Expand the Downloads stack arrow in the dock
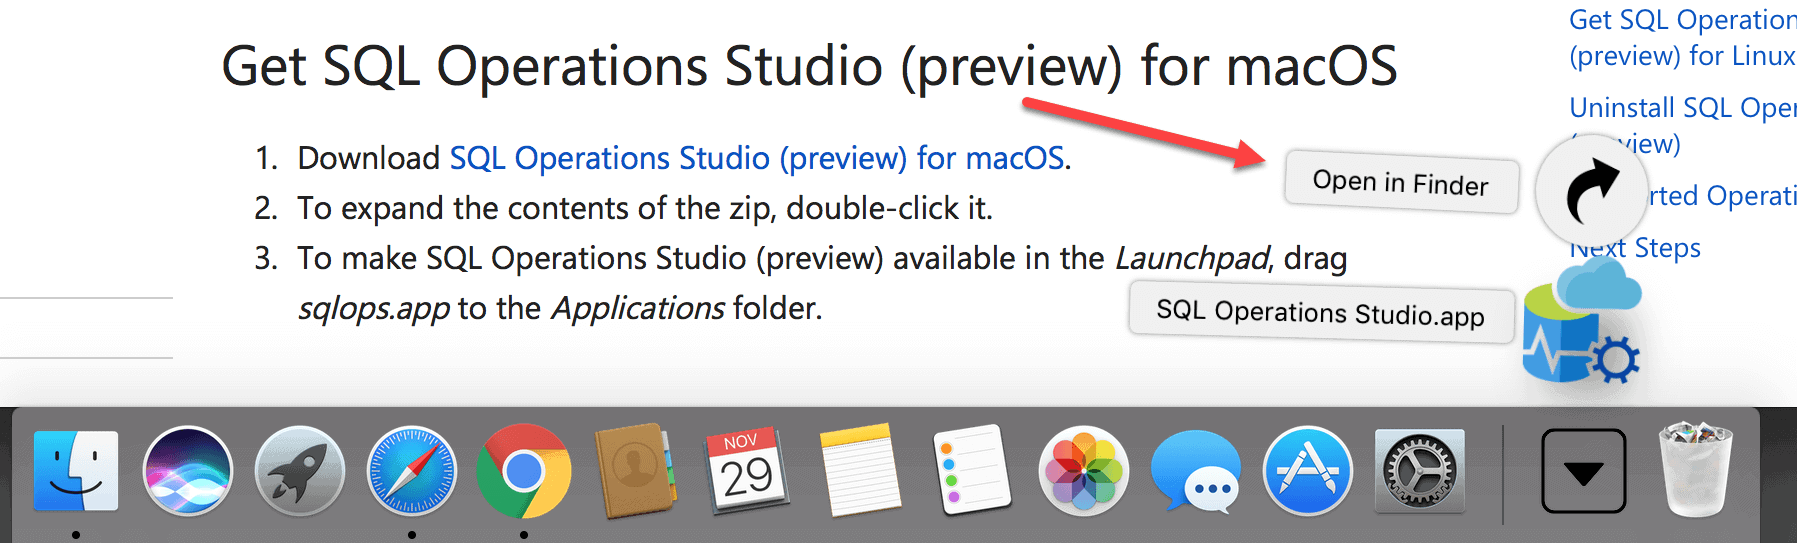 [x=1583, y=471]
